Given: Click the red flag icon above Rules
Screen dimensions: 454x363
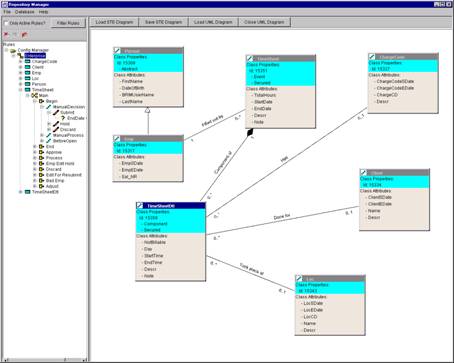Looking at the screenshot, I should click(24, 35).
